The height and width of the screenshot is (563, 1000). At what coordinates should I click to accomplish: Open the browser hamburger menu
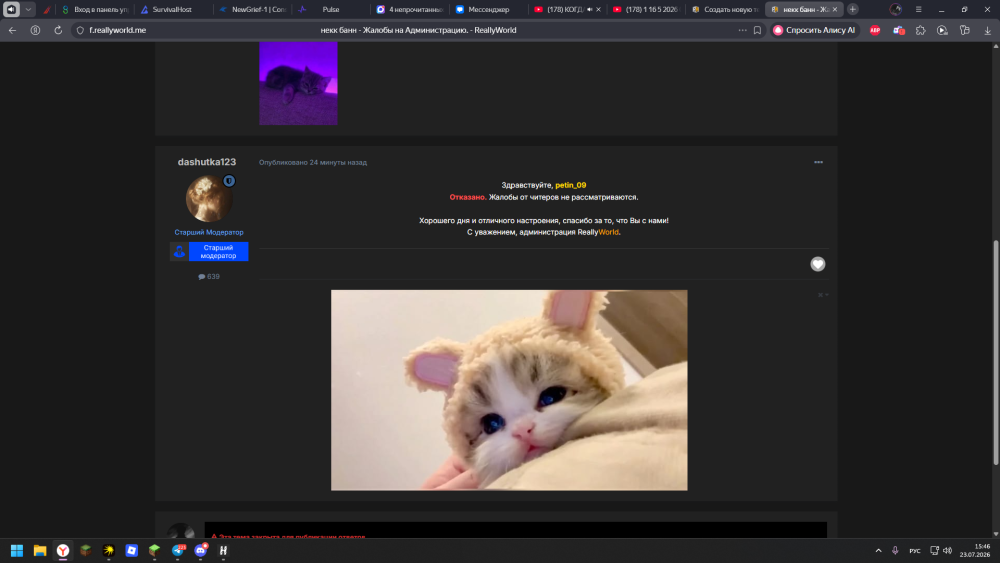click(918, 10)
